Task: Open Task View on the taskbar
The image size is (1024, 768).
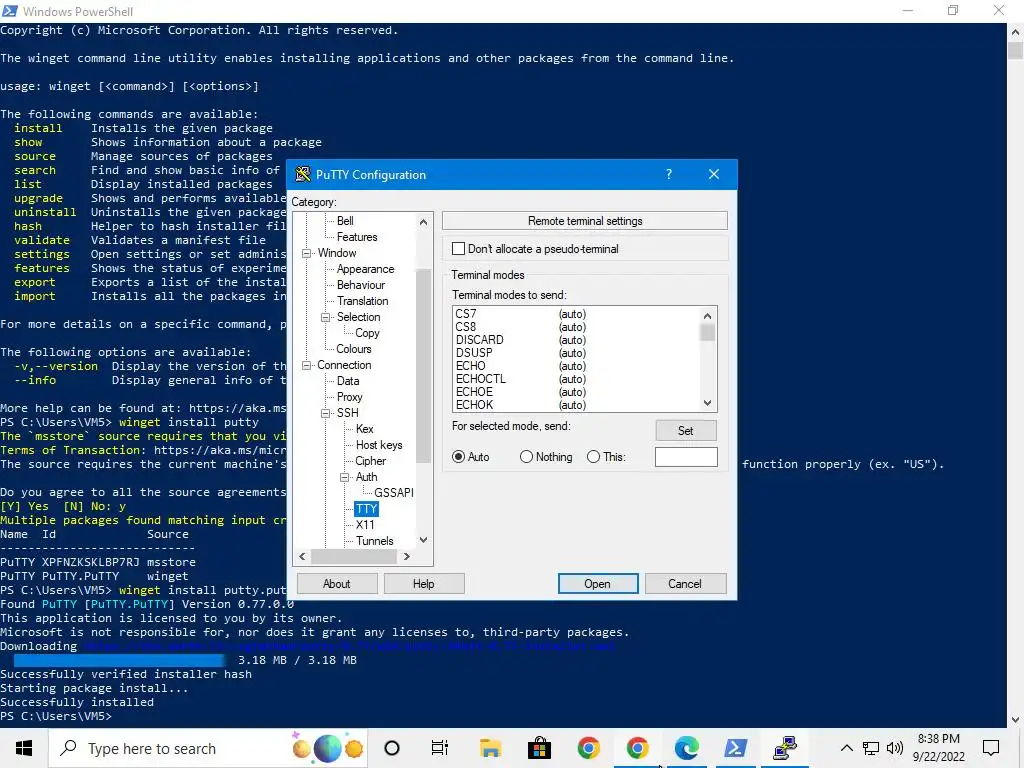Action: tap(440, 748)
